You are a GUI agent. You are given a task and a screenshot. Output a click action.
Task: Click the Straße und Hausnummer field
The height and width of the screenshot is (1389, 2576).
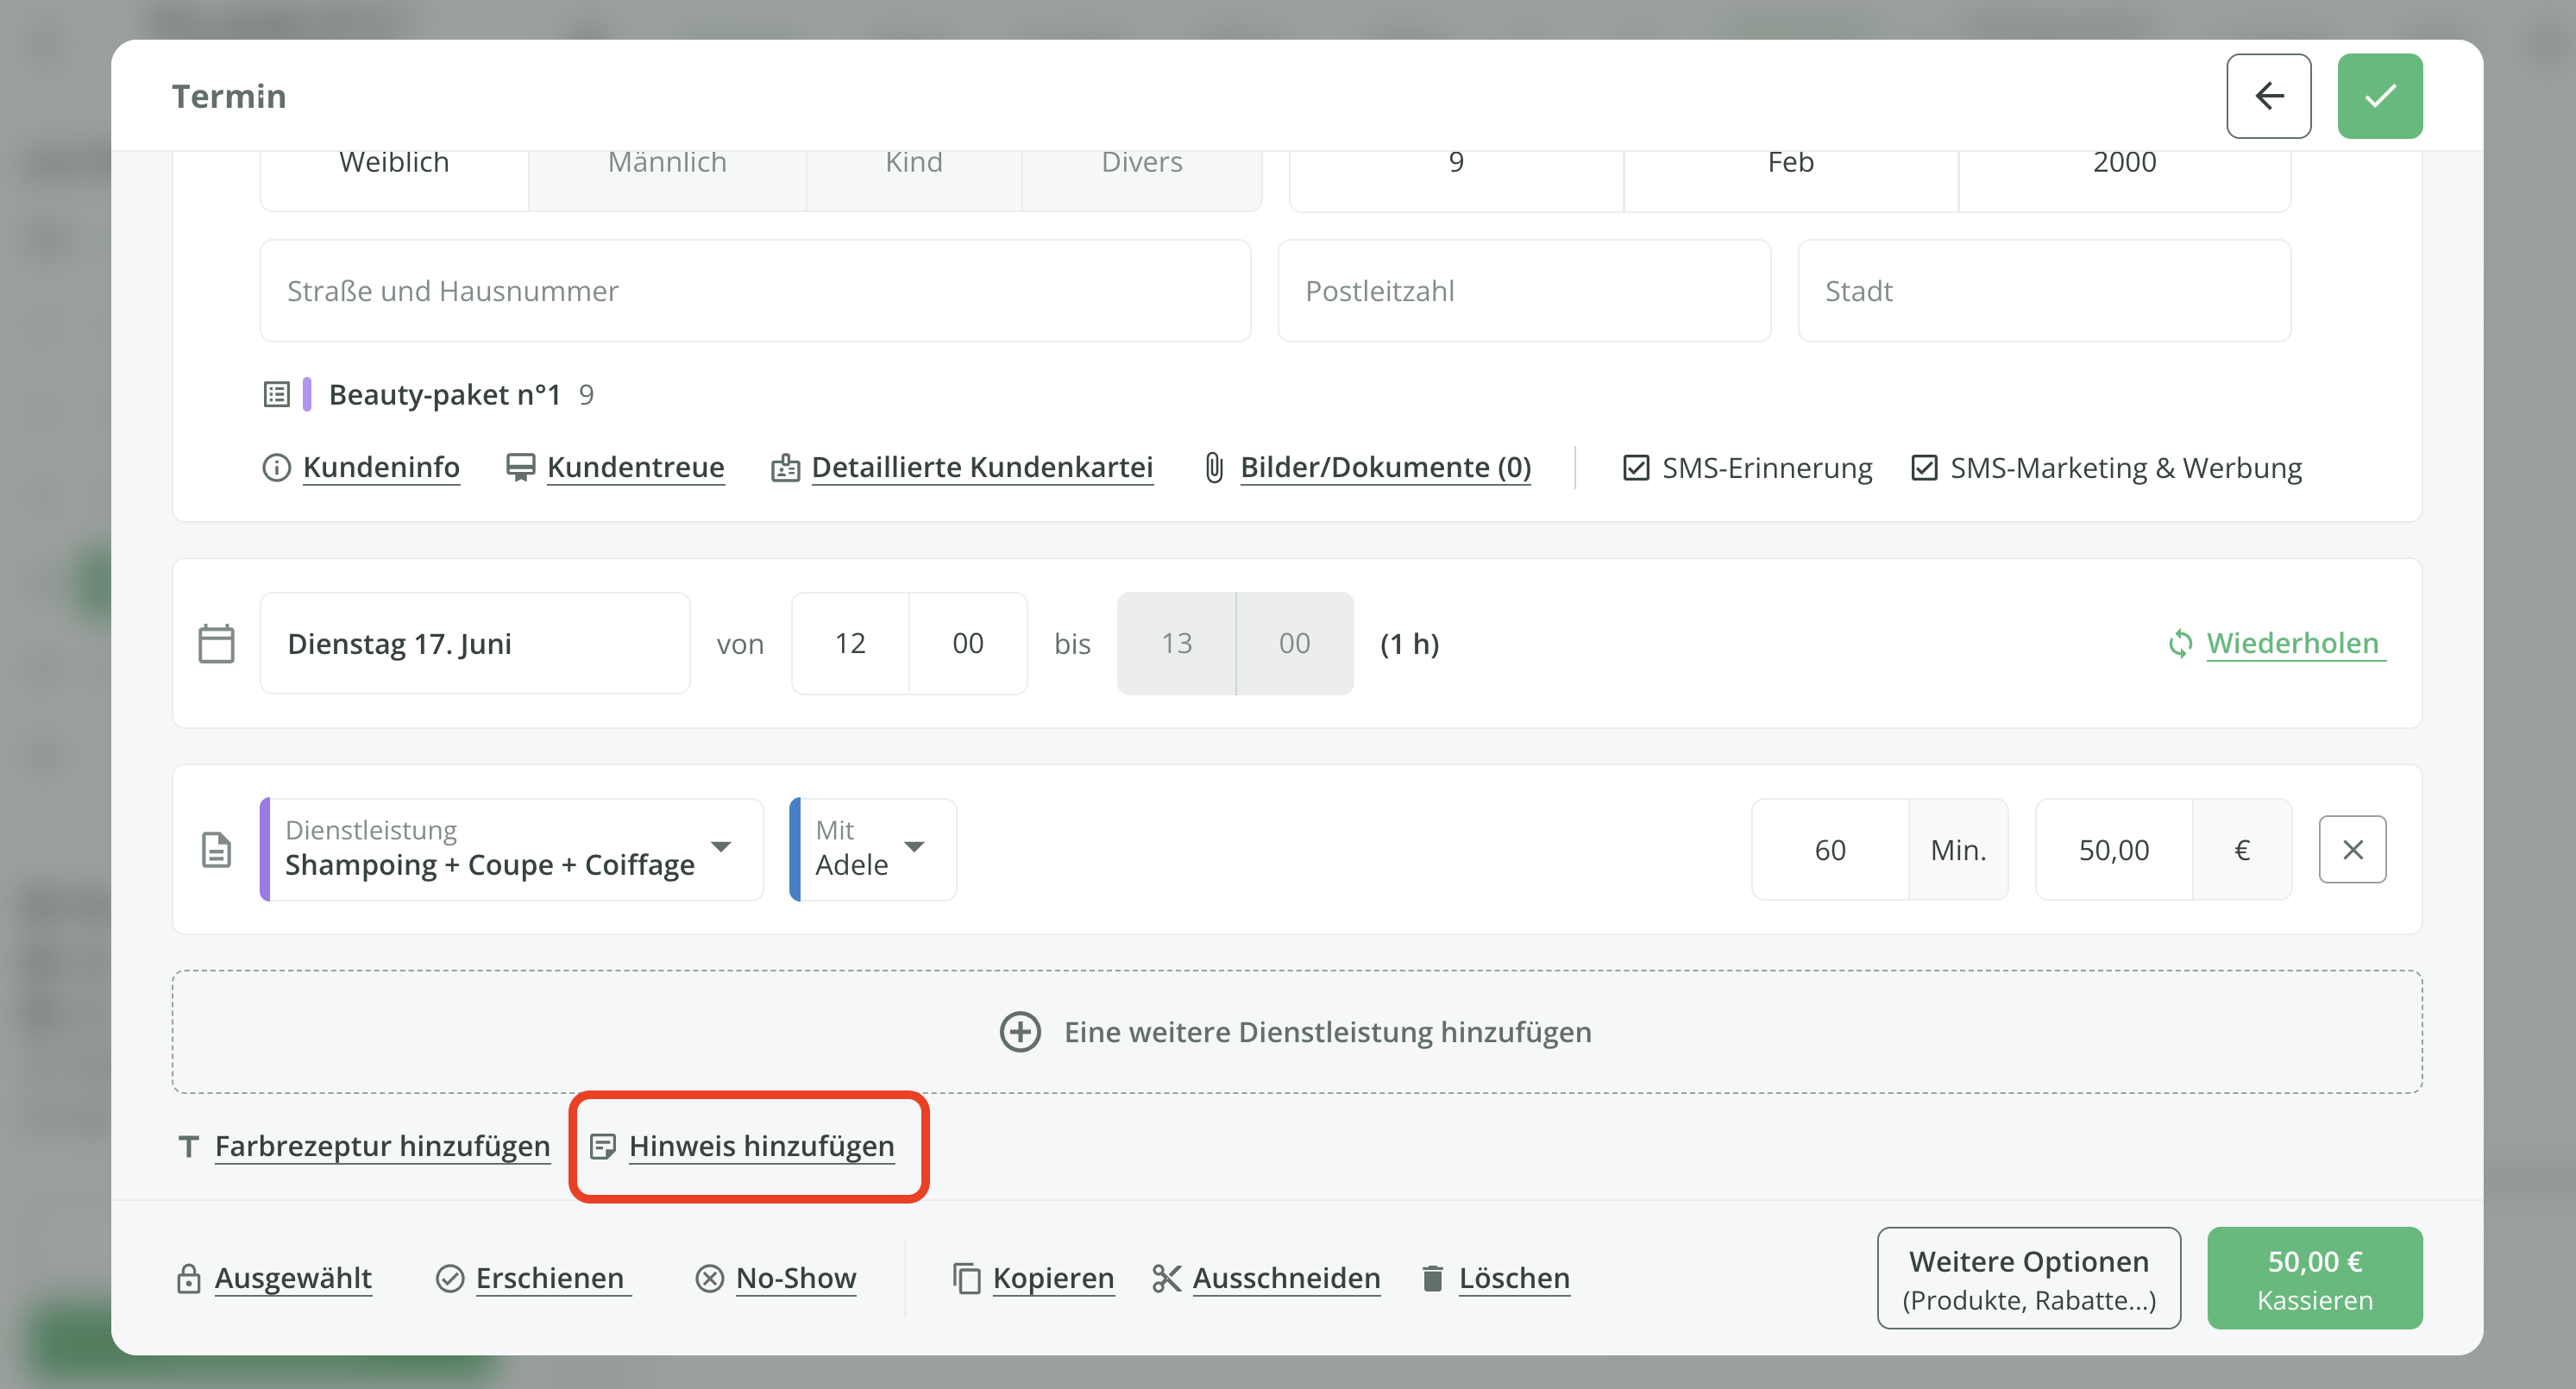point(754,291)
